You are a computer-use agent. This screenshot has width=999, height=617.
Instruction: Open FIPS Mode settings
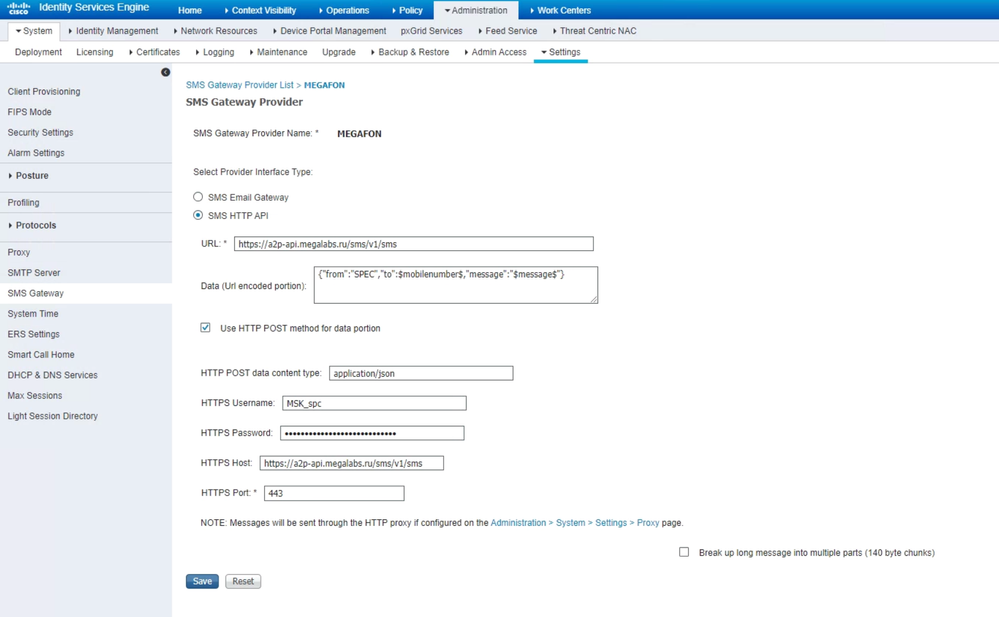[x=29, y=112]
